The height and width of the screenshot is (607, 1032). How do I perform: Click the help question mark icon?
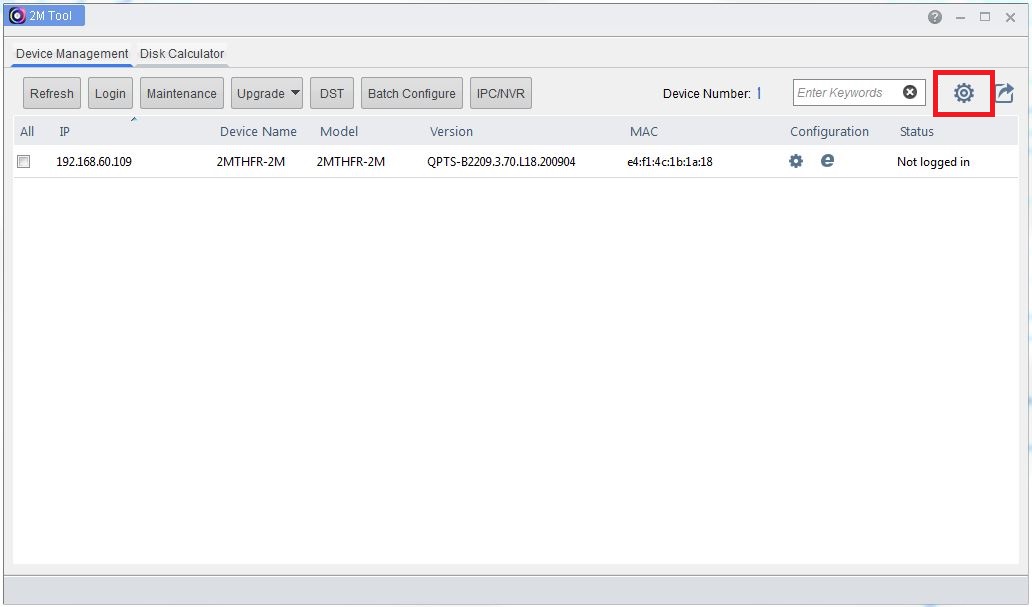click(x=935, y=17)
